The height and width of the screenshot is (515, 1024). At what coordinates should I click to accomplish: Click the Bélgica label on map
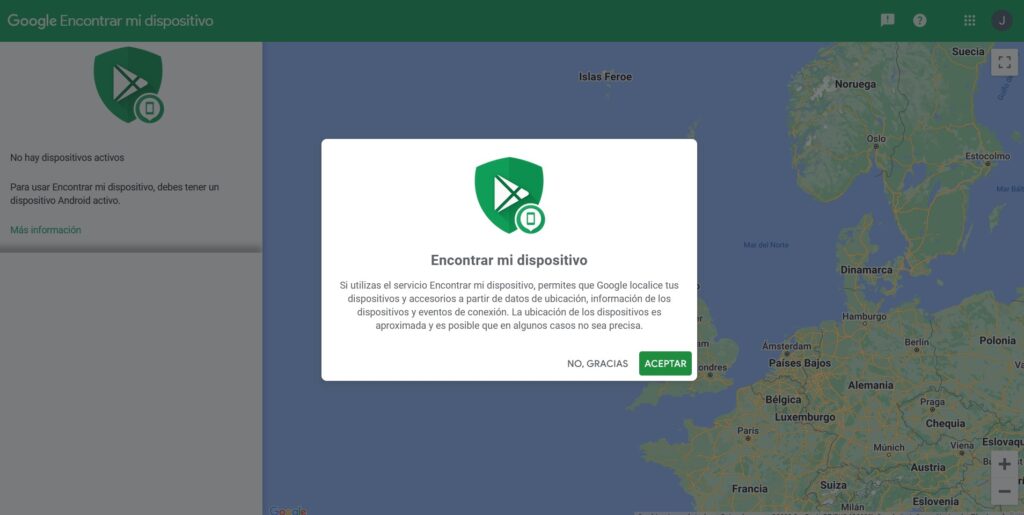pos(783,399)
